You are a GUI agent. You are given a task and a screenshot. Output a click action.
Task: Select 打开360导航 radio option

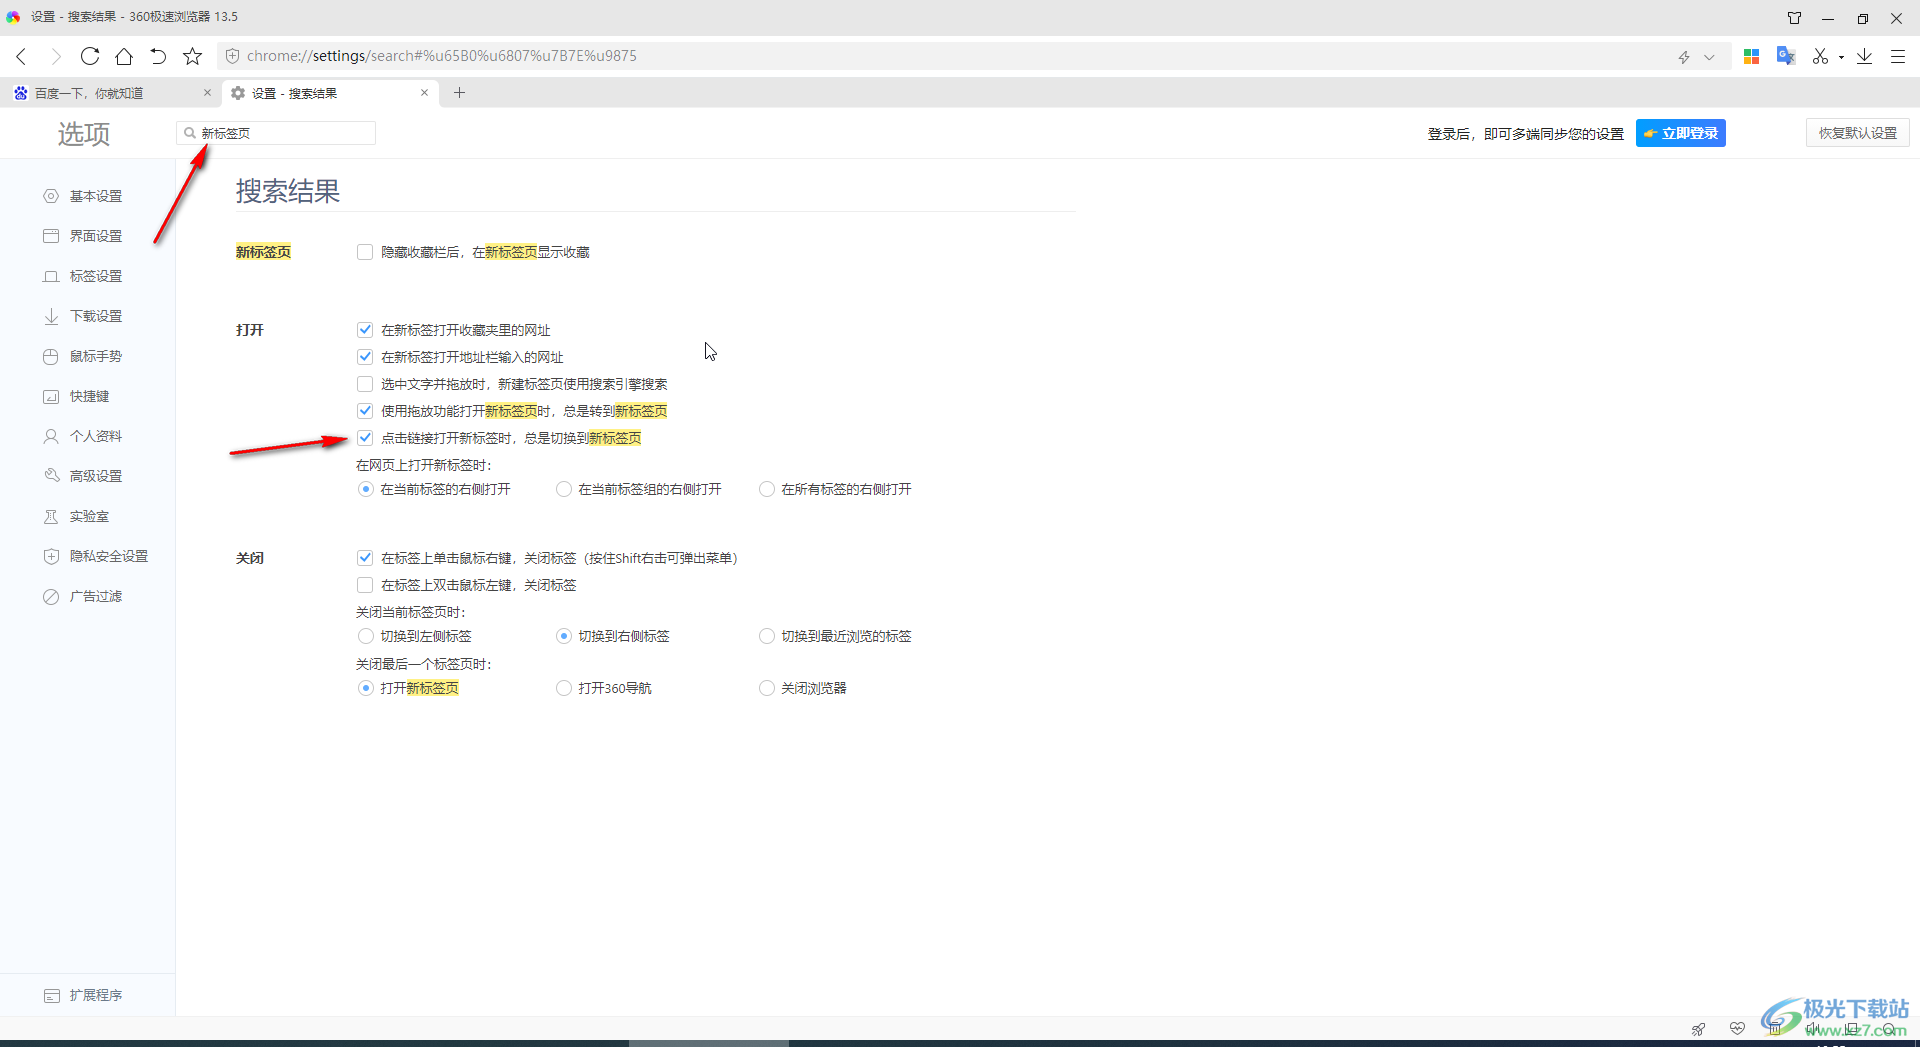point(564,688)
